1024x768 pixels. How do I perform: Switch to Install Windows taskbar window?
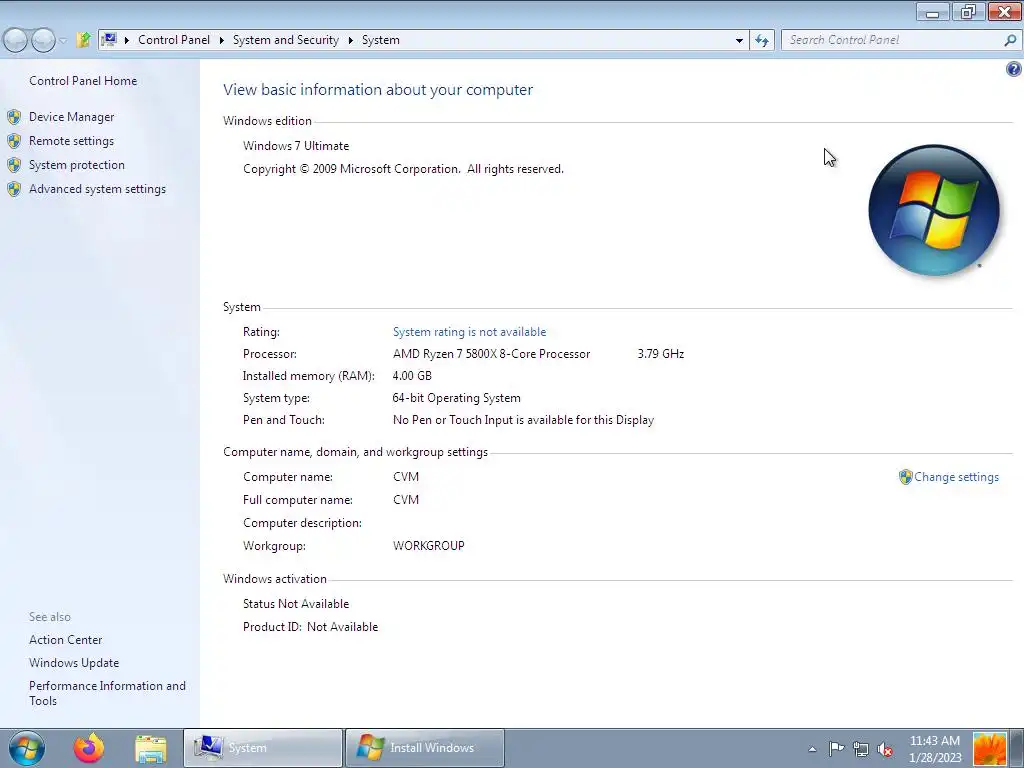[424, 748]
